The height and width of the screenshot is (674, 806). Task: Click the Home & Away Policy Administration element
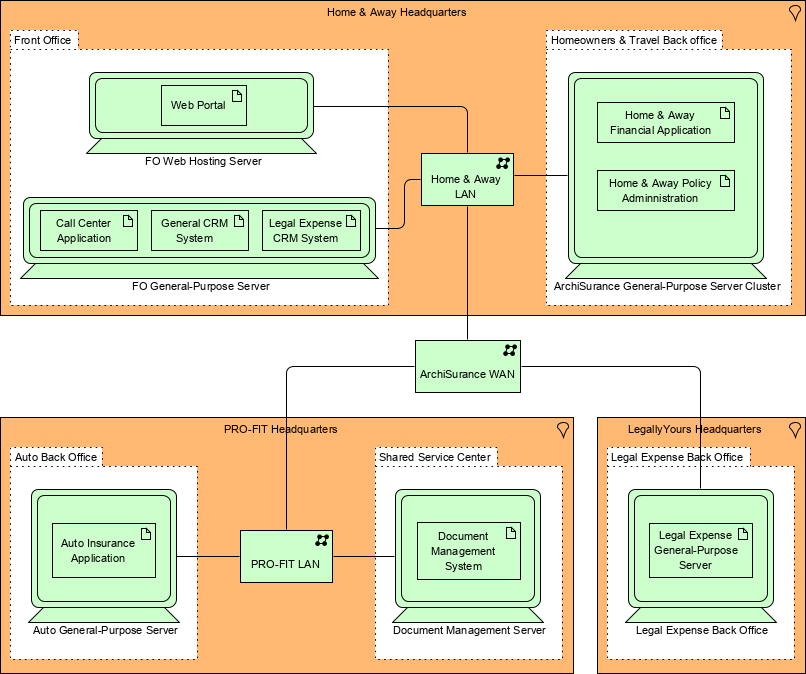click(665, 190)
